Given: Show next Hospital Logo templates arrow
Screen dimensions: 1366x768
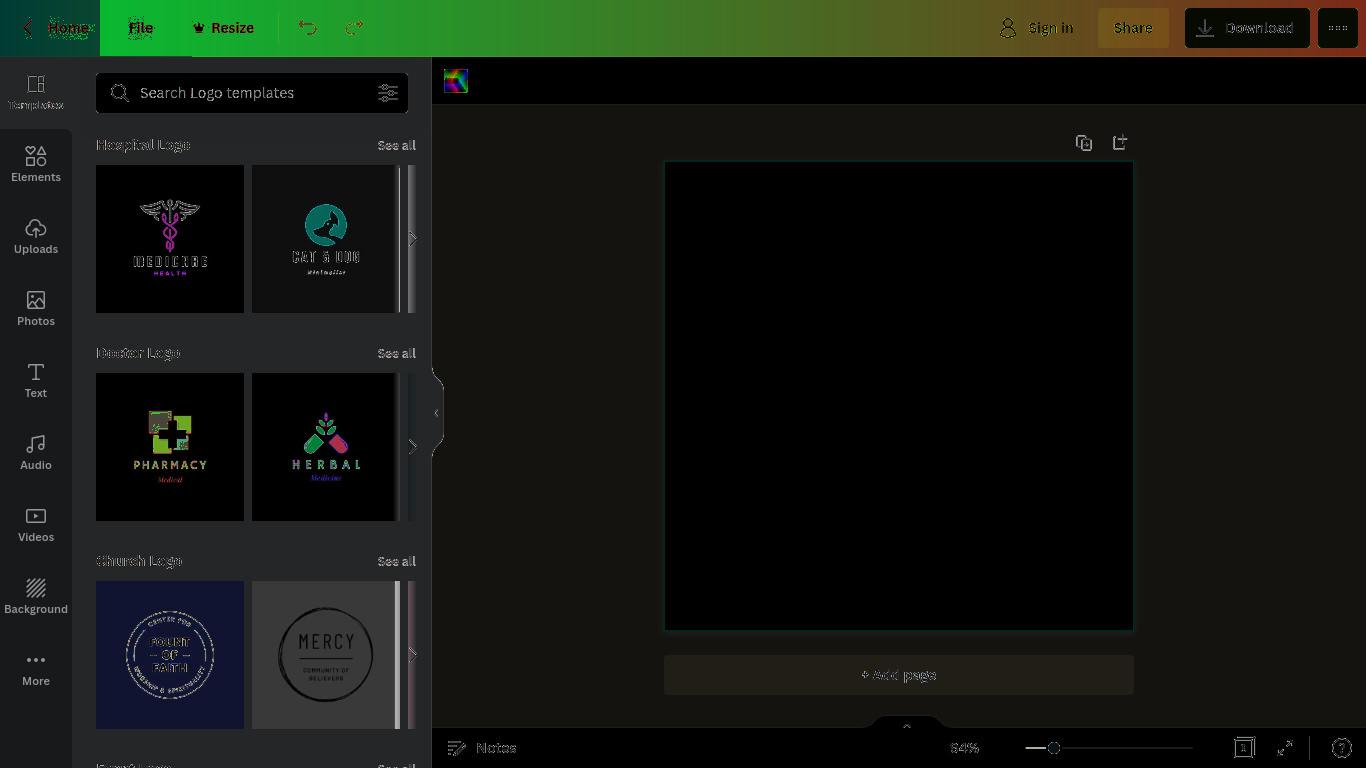Looking at the screenshot, I should tap(412, 239).
